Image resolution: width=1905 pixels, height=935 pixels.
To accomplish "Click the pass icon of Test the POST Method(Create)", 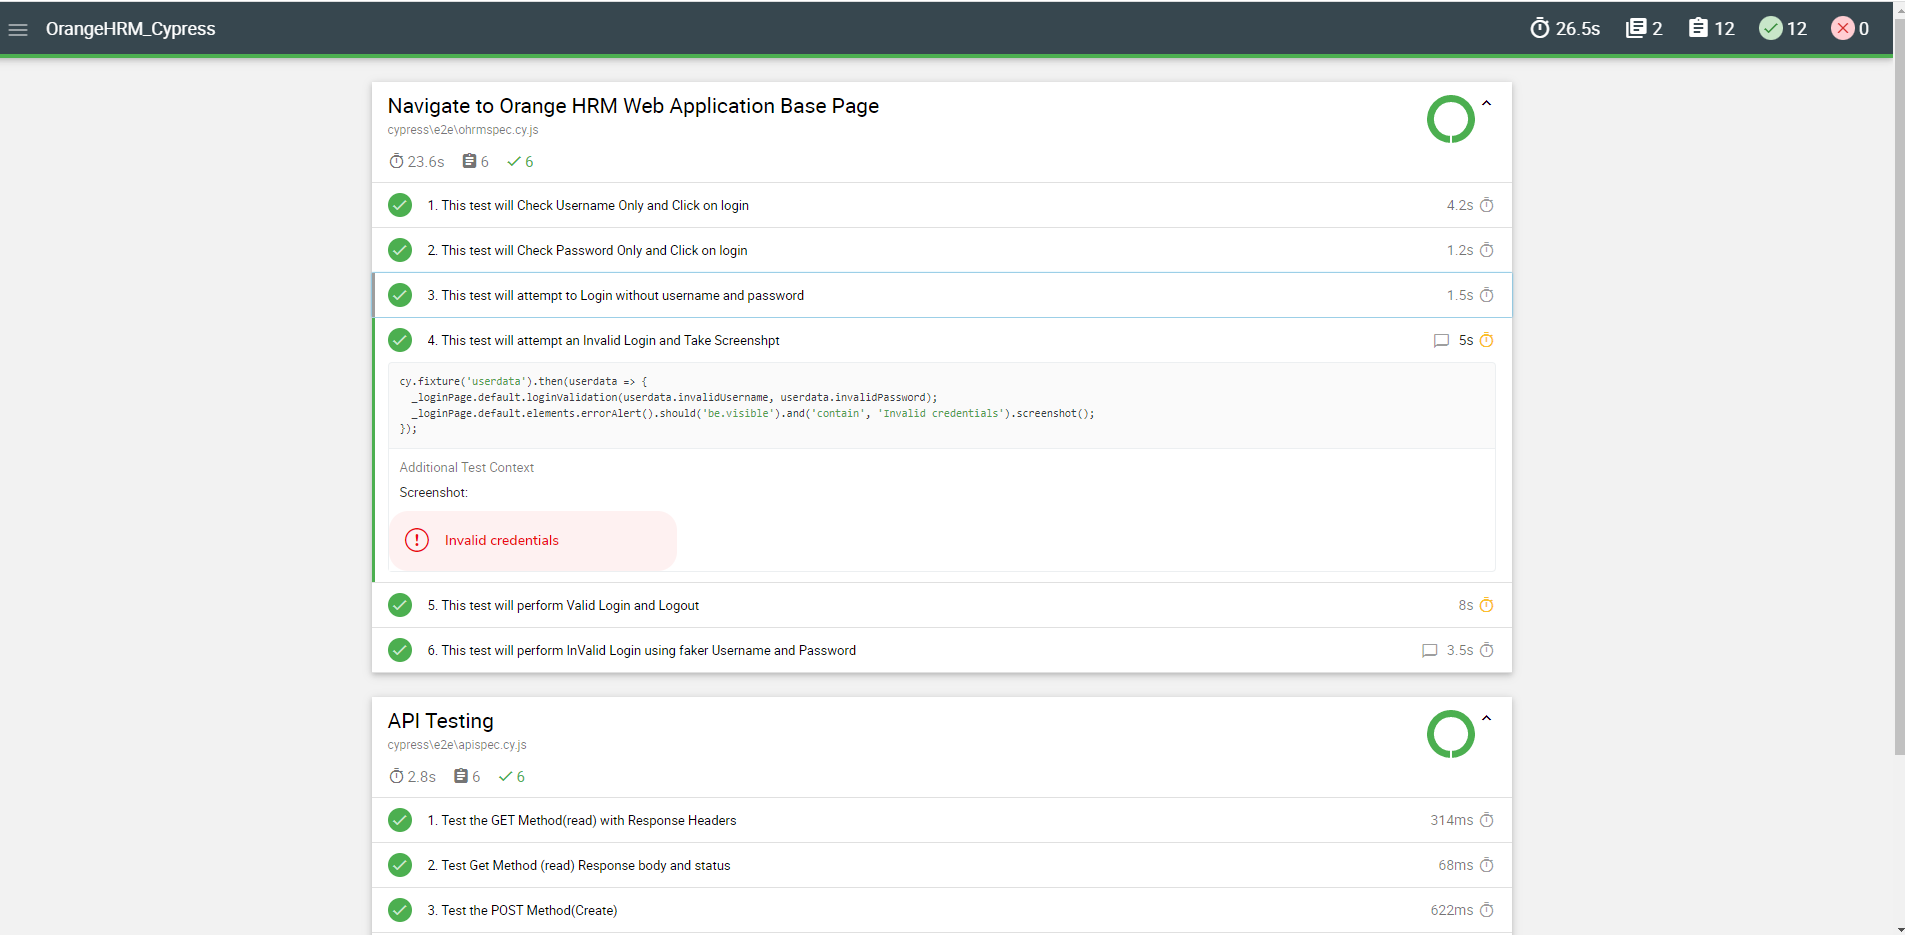I will [x=400, y=910].
